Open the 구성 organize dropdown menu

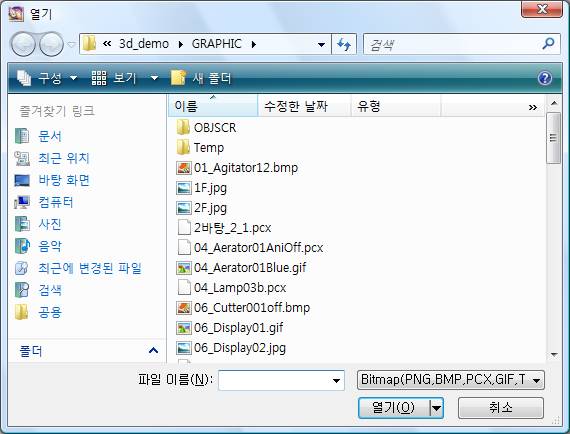click(x=47, y=78)
